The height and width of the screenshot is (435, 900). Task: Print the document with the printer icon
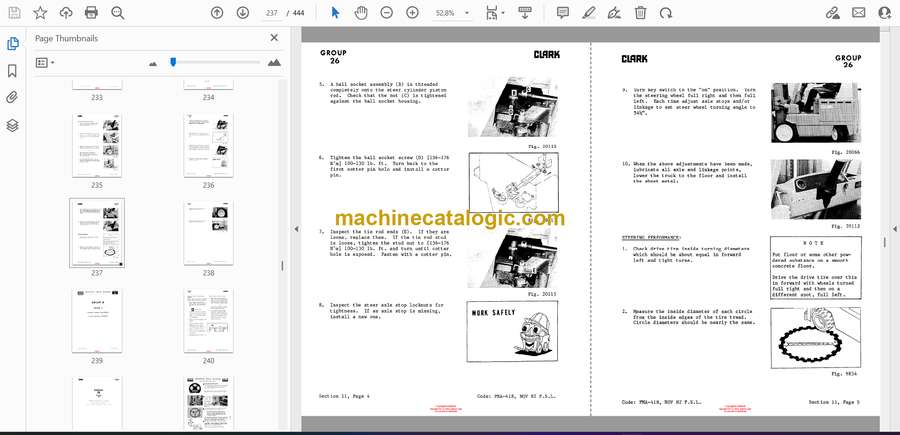(x=91, y=13)
